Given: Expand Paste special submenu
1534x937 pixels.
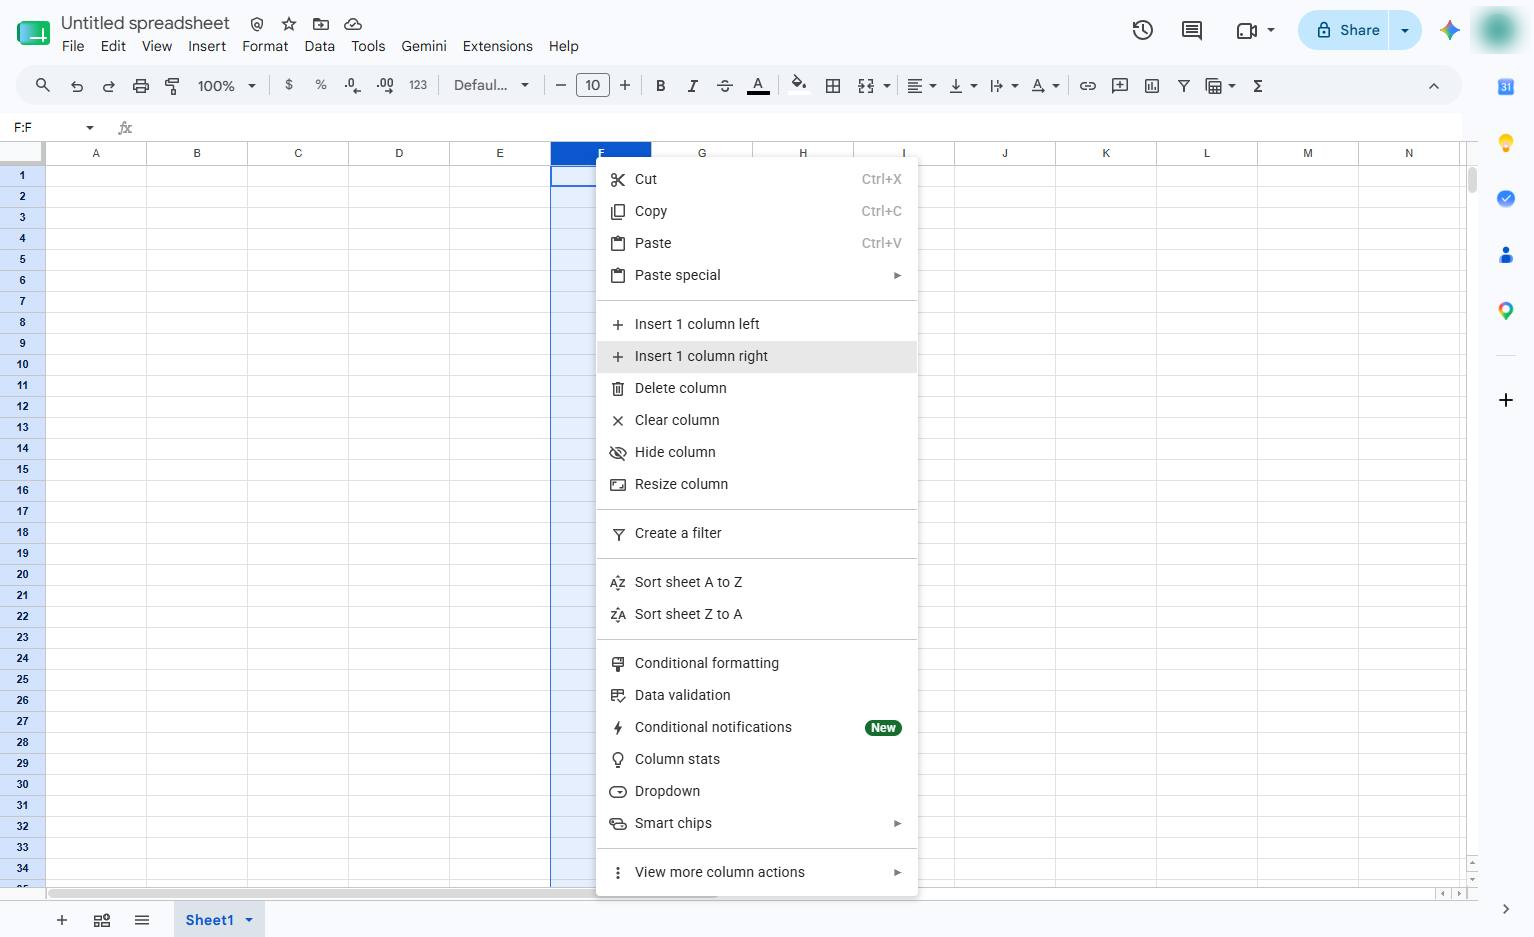Looking at the screenshot, I should (x=757, y=276).
